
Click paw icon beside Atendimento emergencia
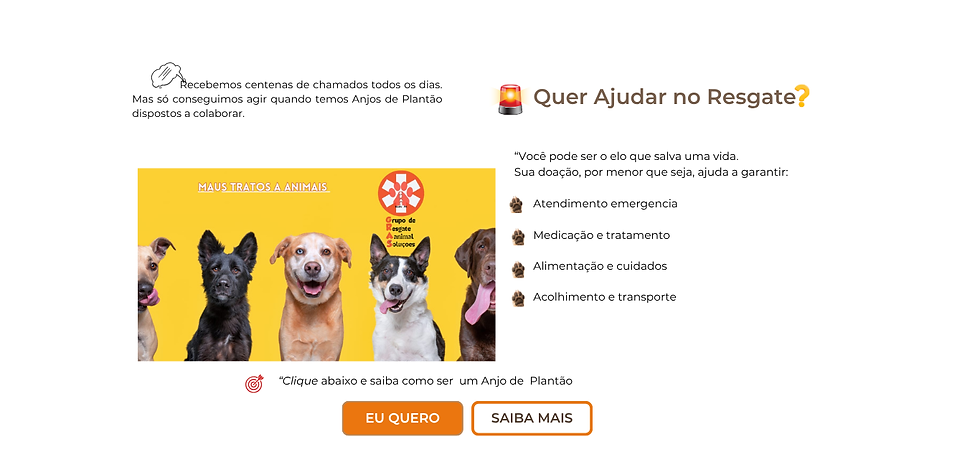pos(516,204)
